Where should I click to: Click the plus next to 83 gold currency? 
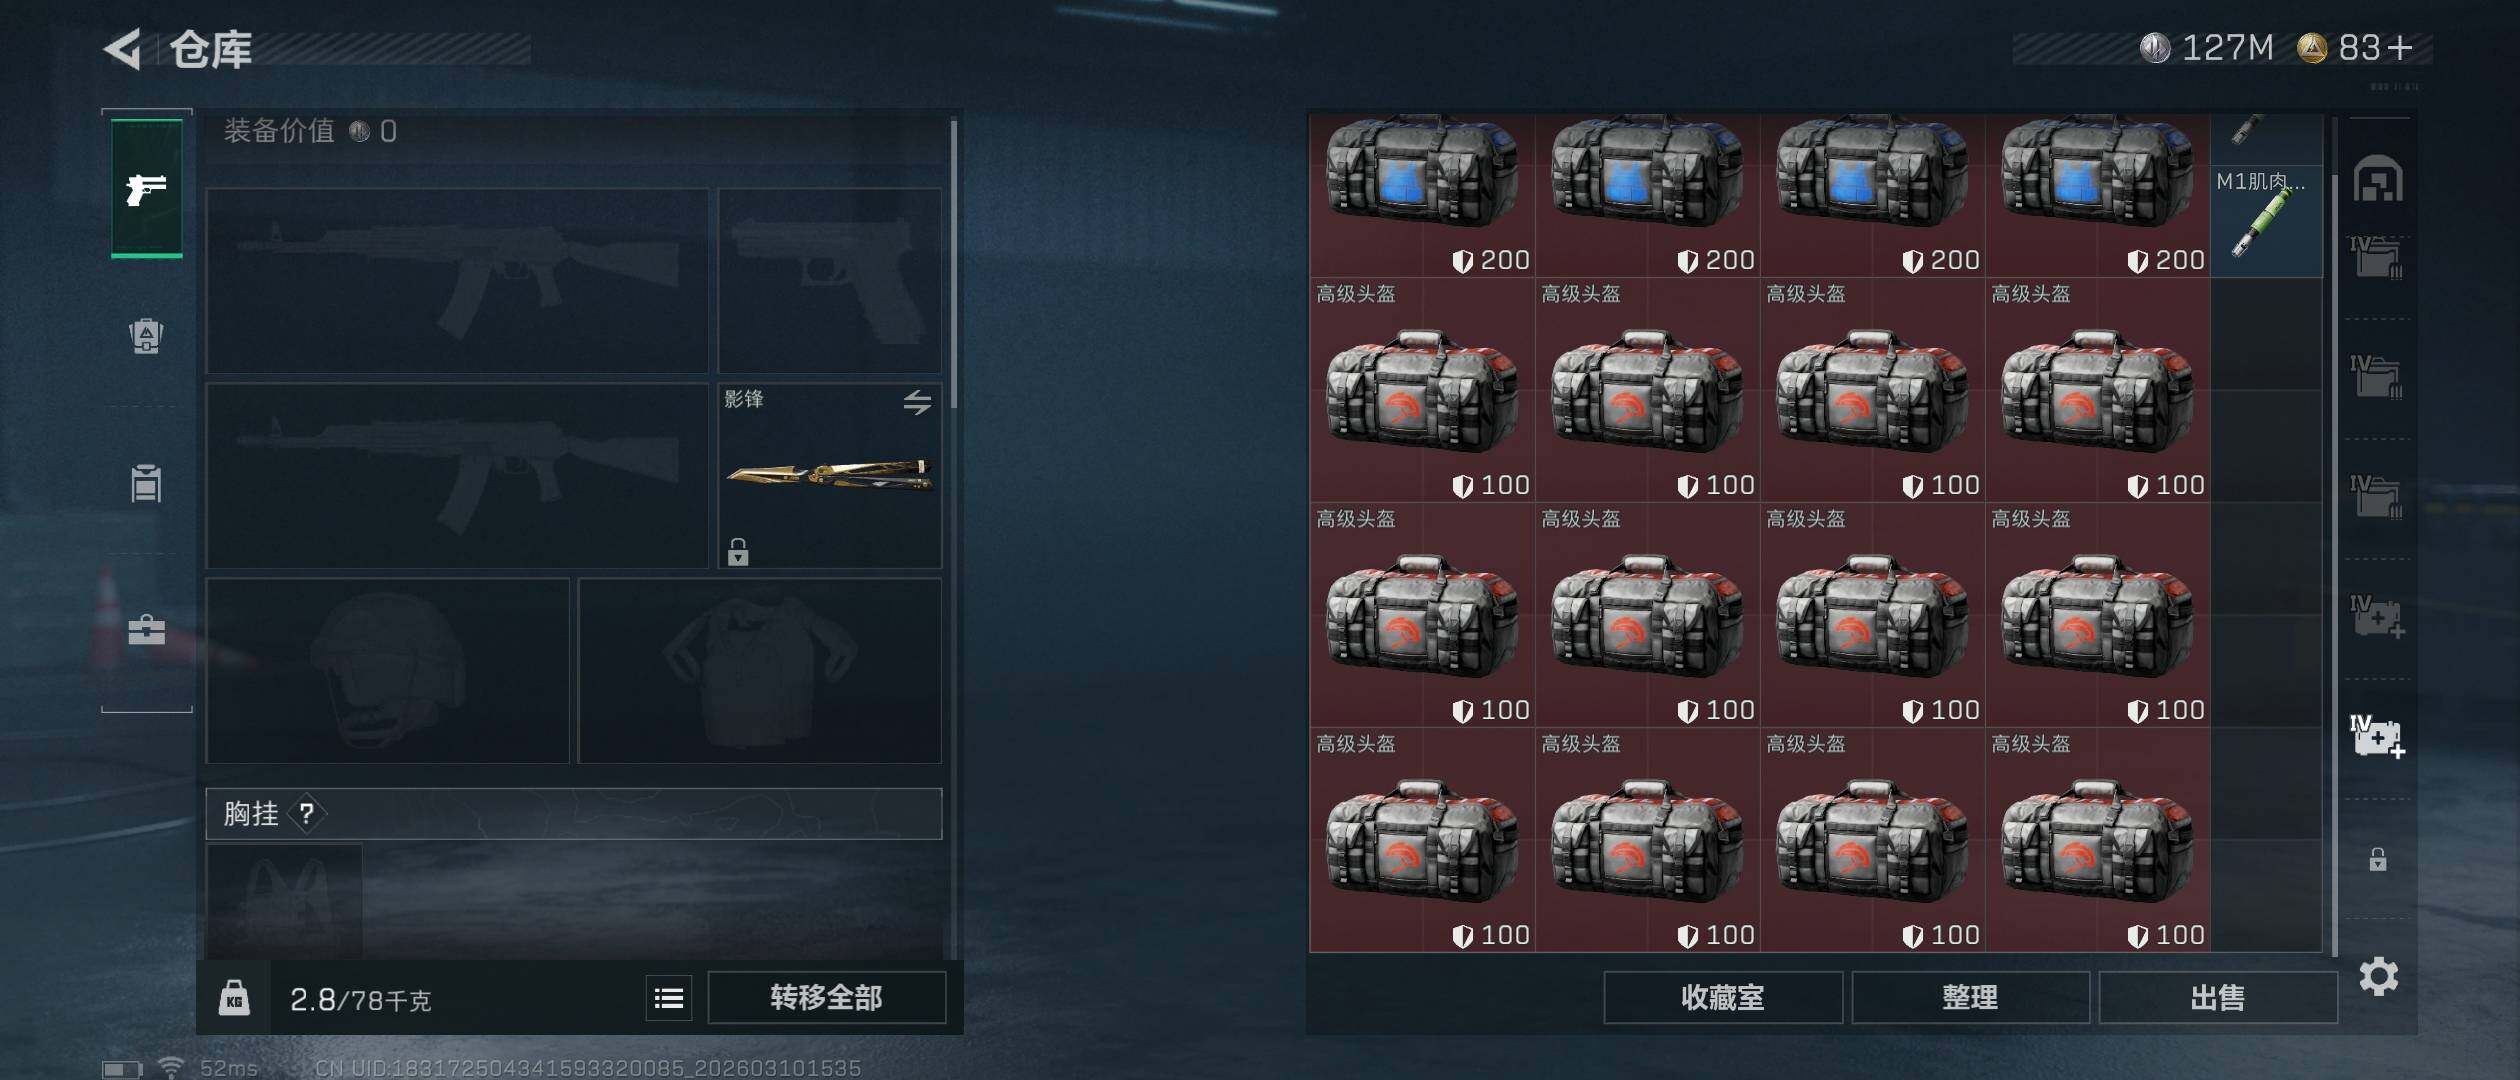2399,47
